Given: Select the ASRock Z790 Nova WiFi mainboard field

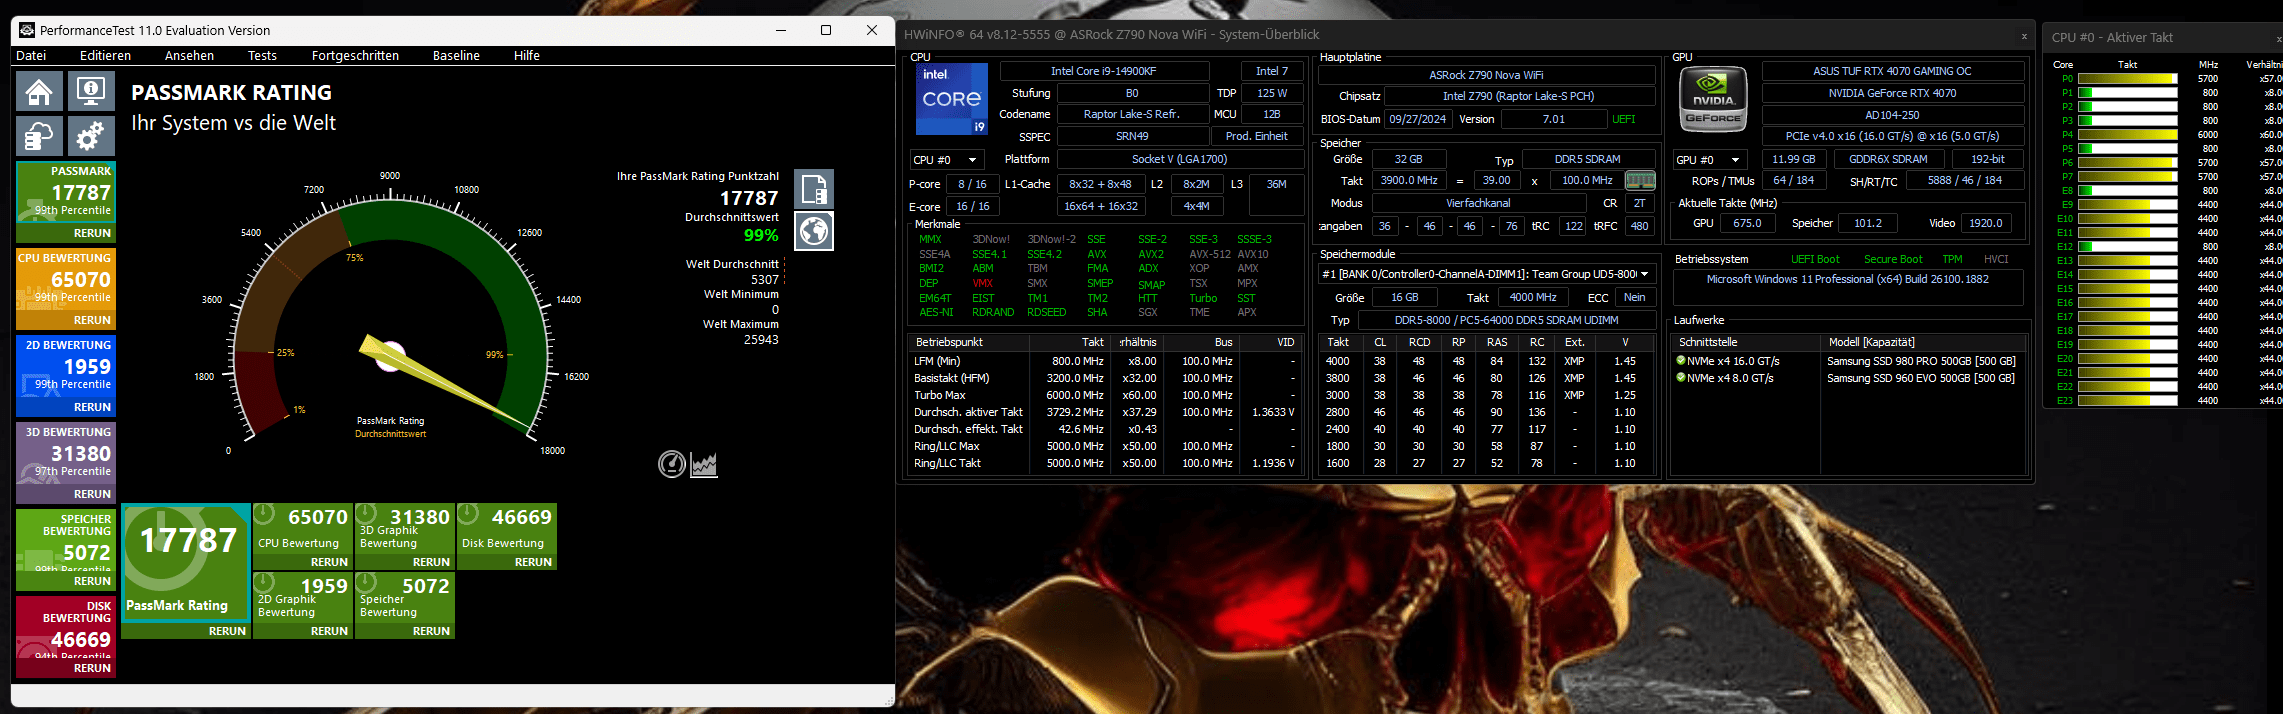Looking at the screenshot, I should coord(1486,75).
